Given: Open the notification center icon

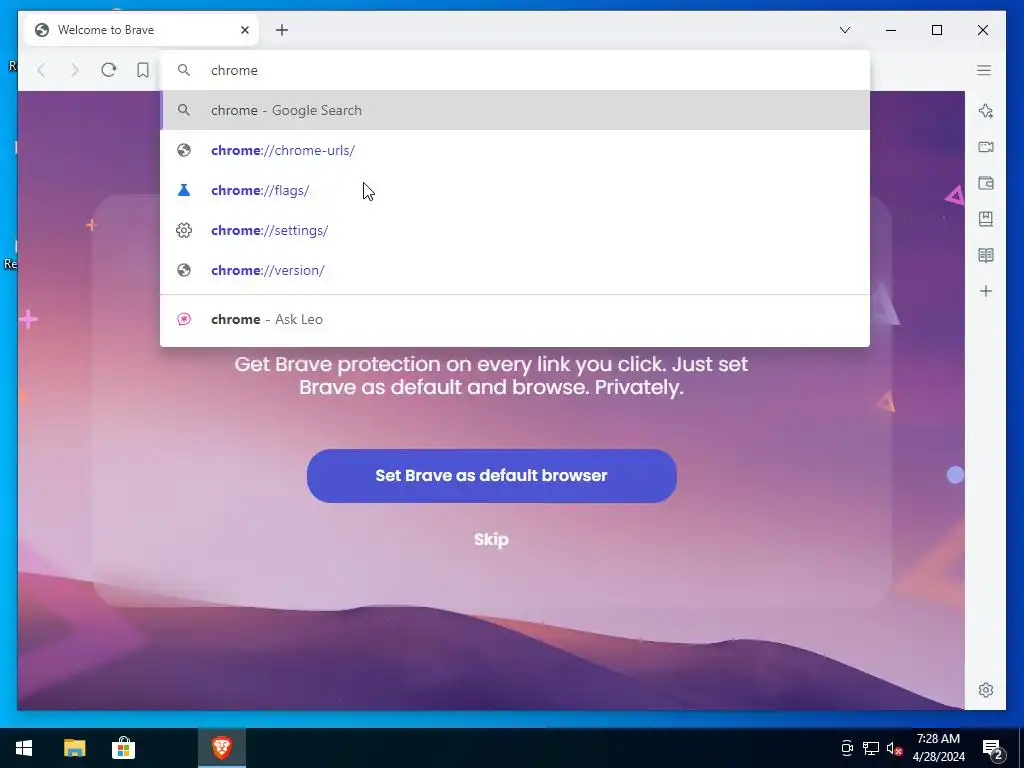Looking at the screenshot, I should [993, 748].
